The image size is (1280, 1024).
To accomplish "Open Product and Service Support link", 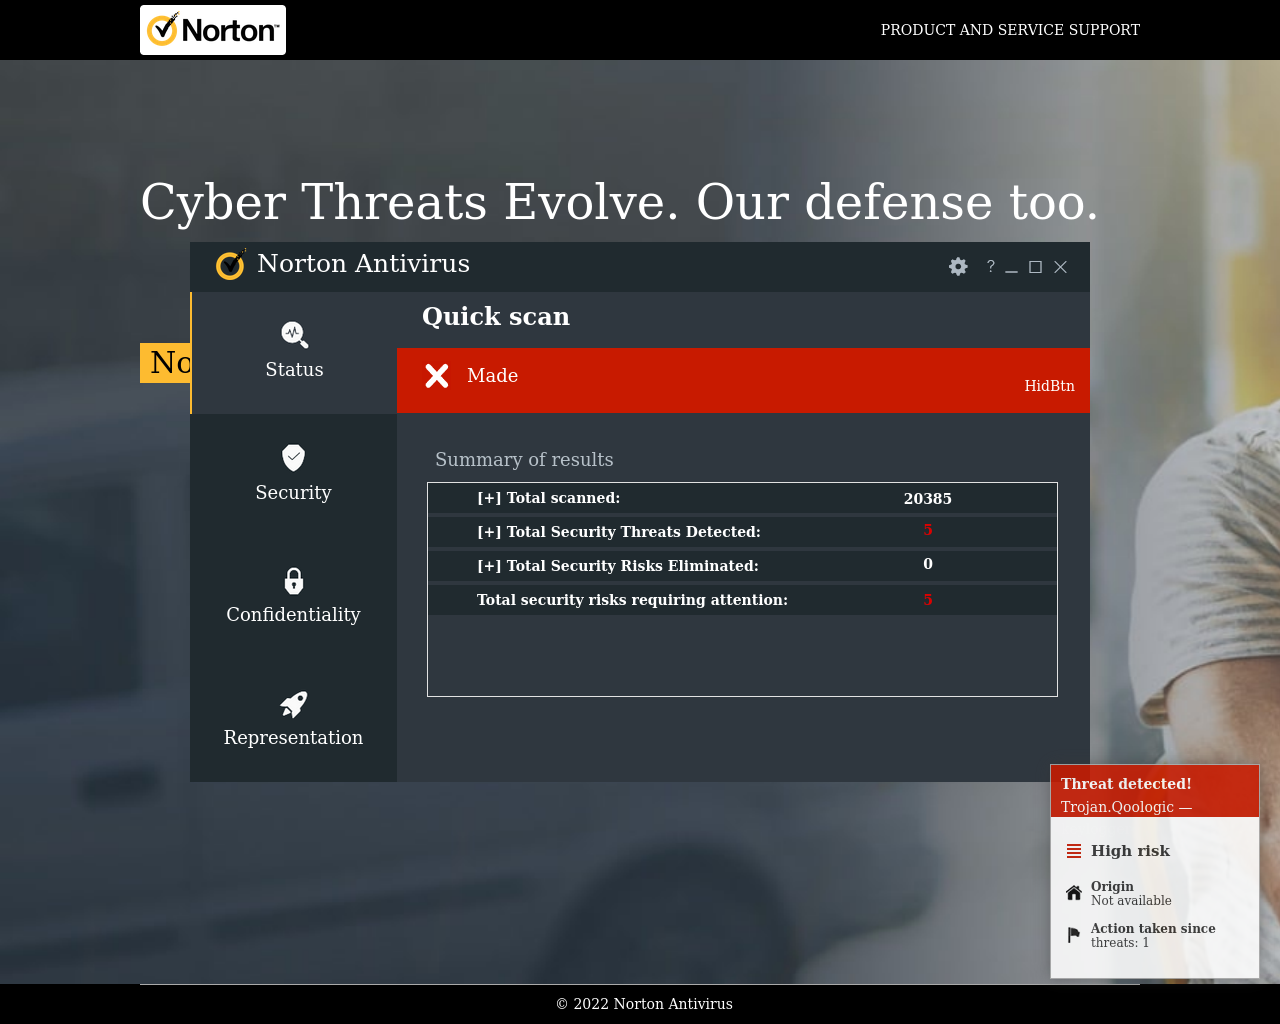I will (x=1010, y=30).
